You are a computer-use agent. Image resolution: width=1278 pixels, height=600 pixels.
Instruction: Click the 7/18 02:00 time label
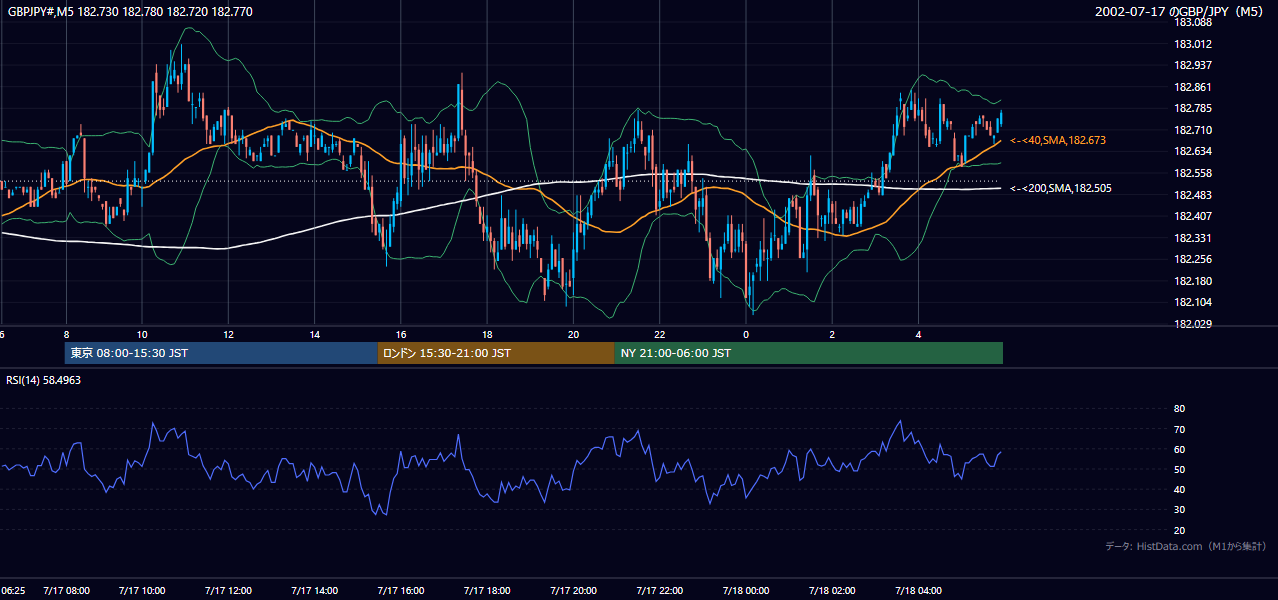832,591
